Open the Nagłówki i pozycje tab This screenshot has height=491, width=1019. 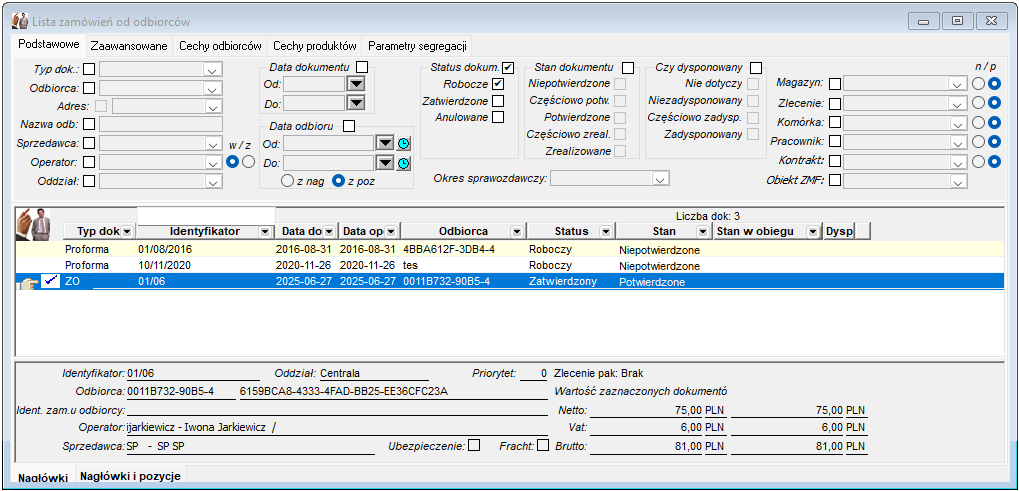pyautogui.click(x=130, y=475)
